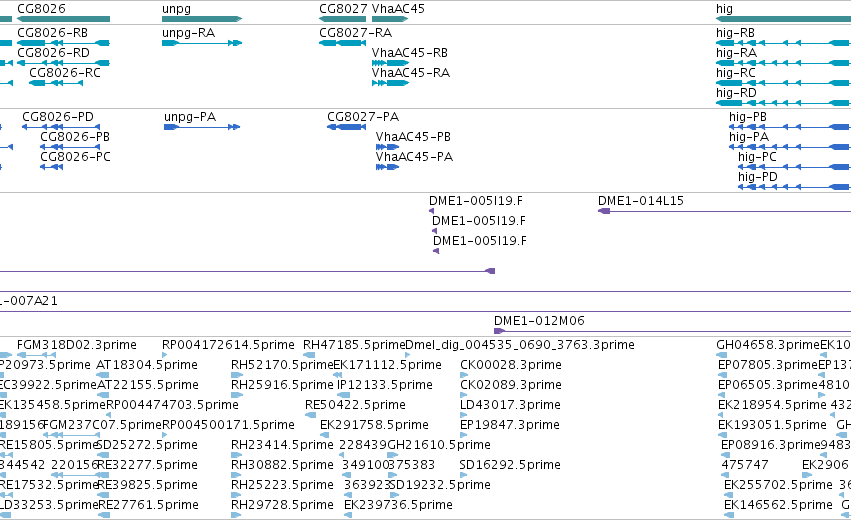851x520 pixels.
Task: Select the EK193051.5prime EST label
Action: (772, 425)
